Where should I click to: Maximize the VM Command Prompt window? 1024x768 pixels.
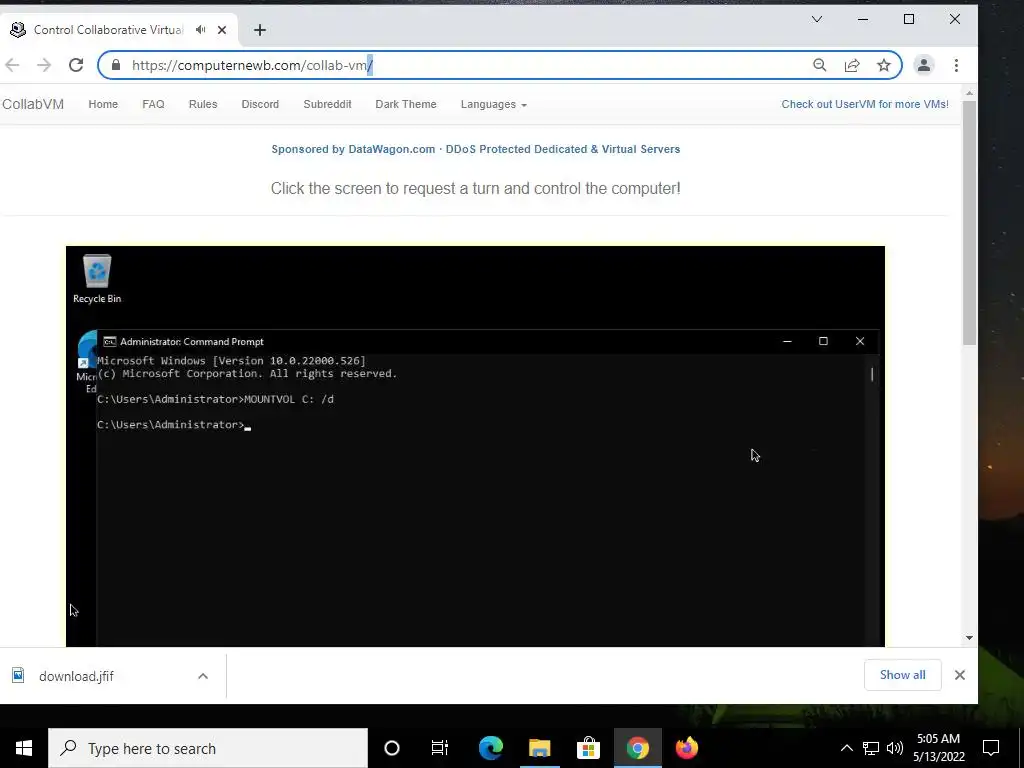coord(823,342)
